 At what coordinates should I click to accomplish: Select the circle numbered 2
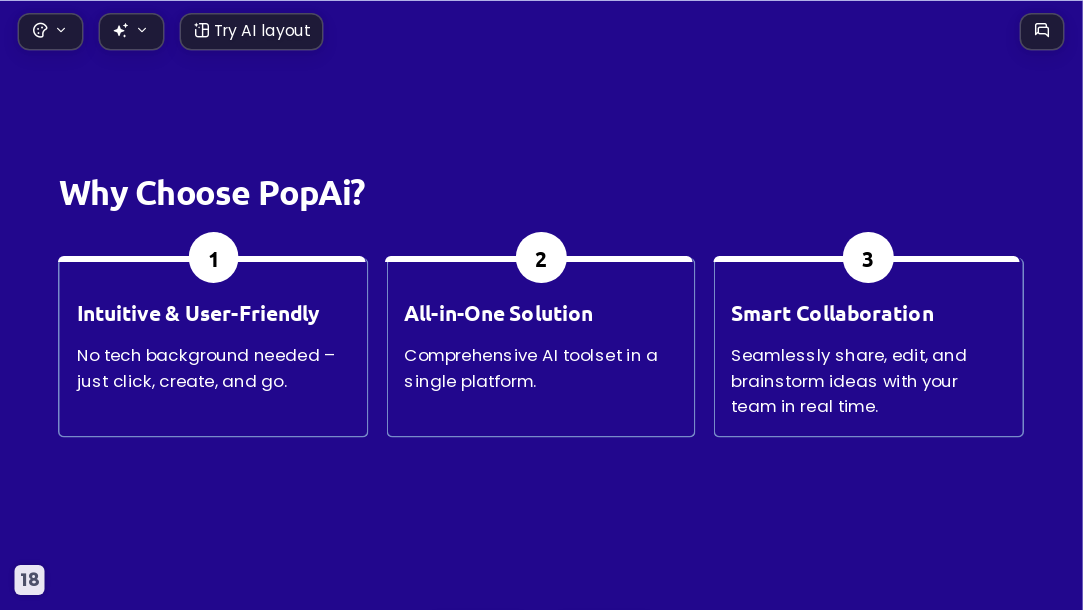[541, 258]
